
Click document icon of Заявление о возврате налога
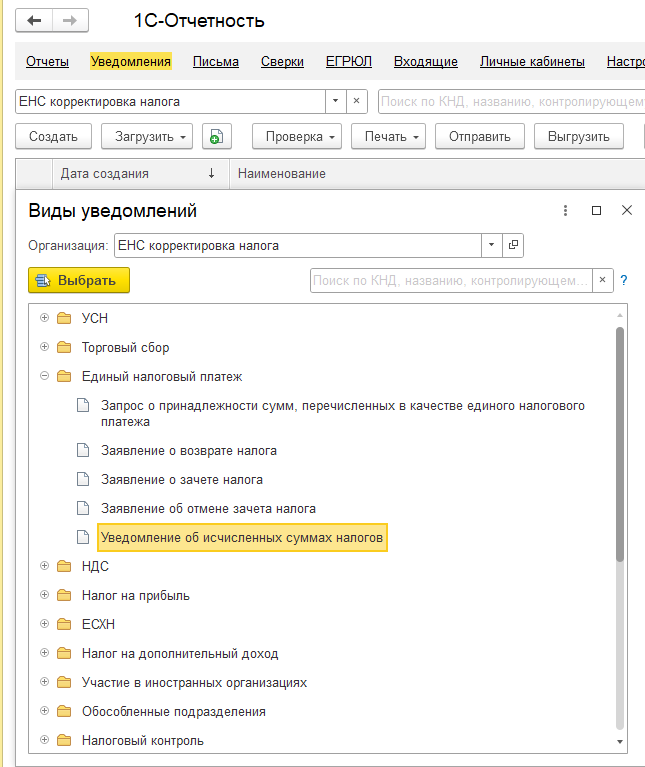point(83,450)
